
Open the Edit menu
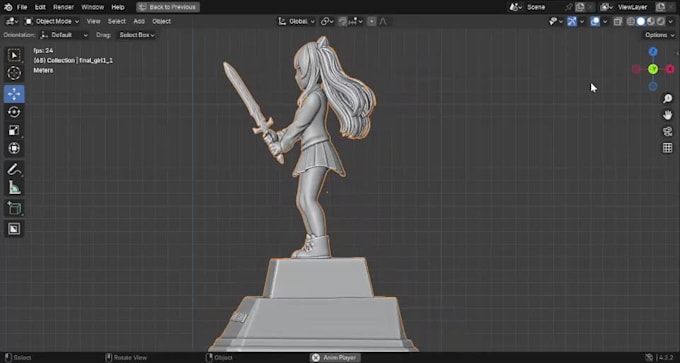pos(40,7)
